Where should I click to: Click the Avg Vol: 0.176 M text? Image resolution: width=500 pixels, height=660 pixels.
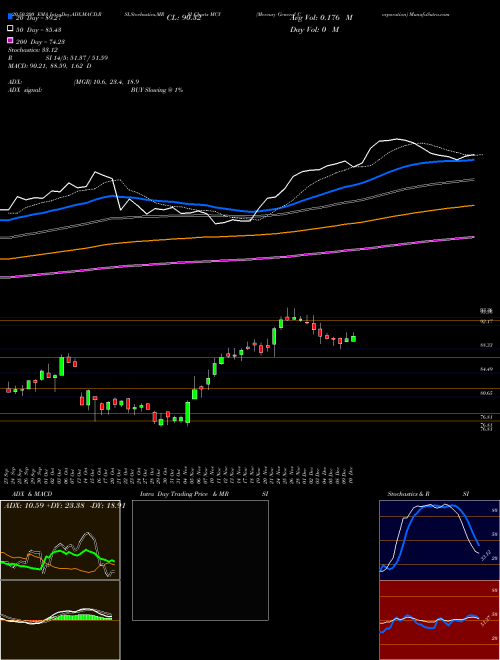point(321,18)
